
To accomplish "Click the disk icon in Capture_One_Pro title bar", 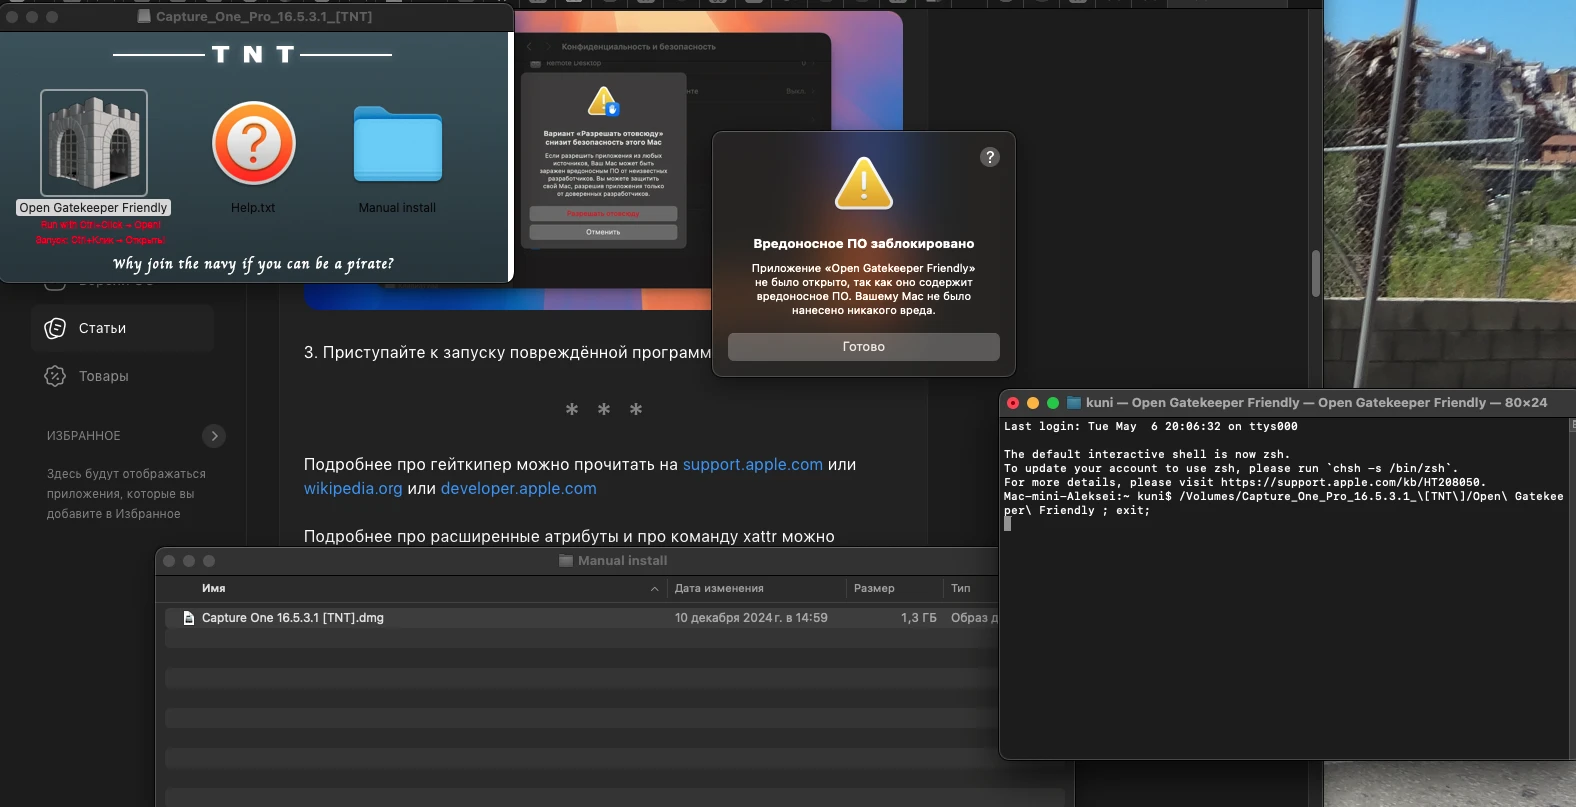I will (x=145, y=17).
